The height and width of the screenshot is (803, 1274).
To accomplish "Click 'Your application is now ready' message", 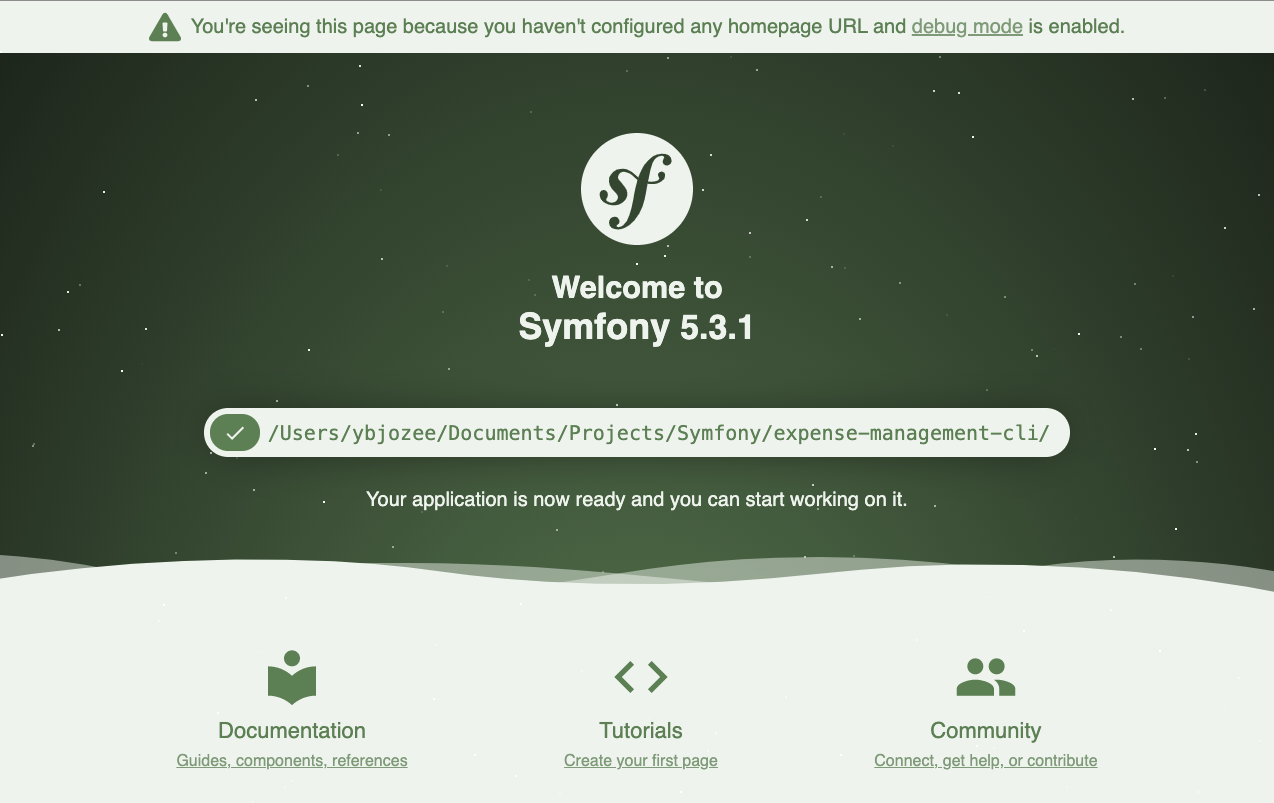I will (x=637, y=499).
